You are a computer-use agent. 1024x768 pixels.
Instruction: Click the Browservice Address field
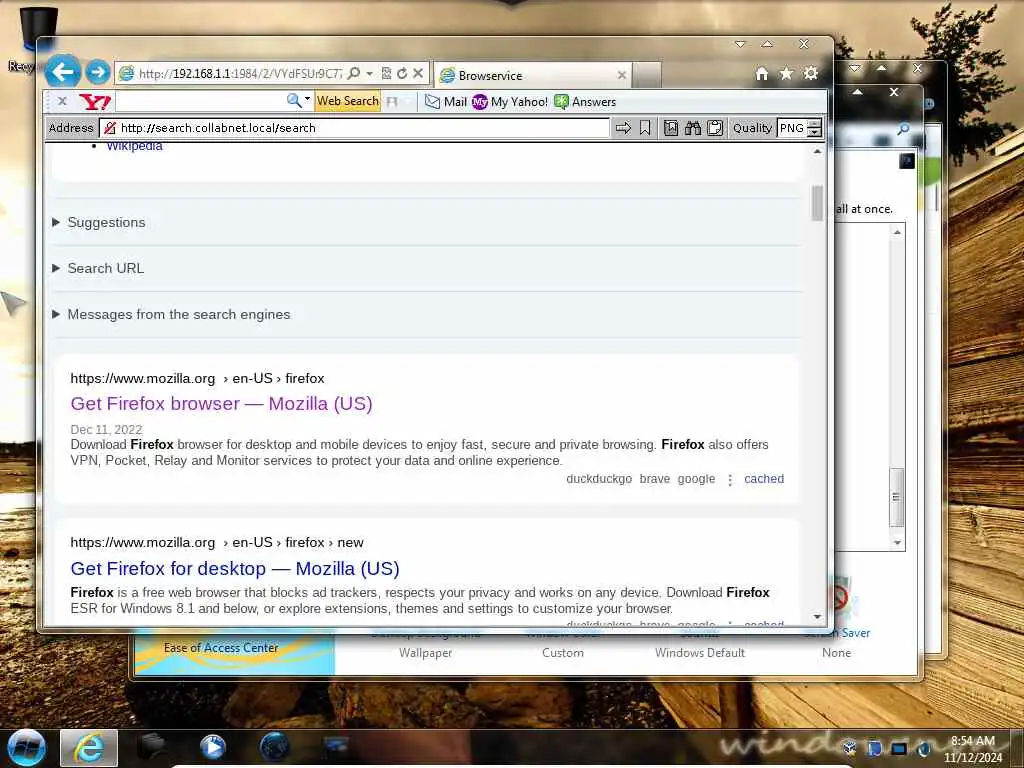click(355, 128)
